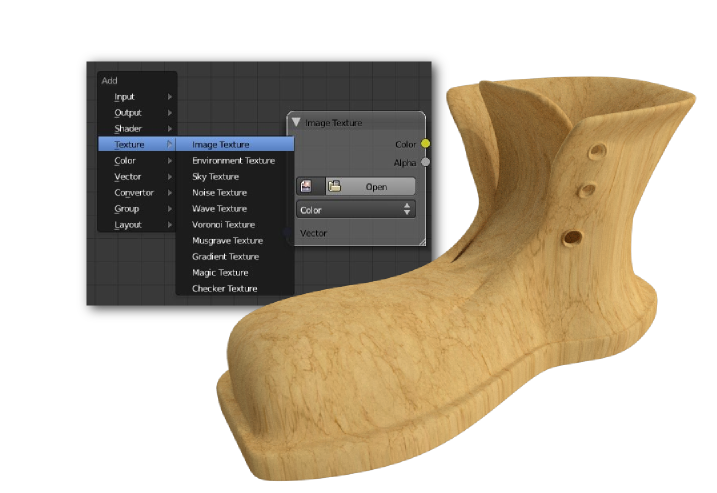This screenshot has width=717, height=493.
Task: Choose Voronoi Texture
Action: coord(235,225)
